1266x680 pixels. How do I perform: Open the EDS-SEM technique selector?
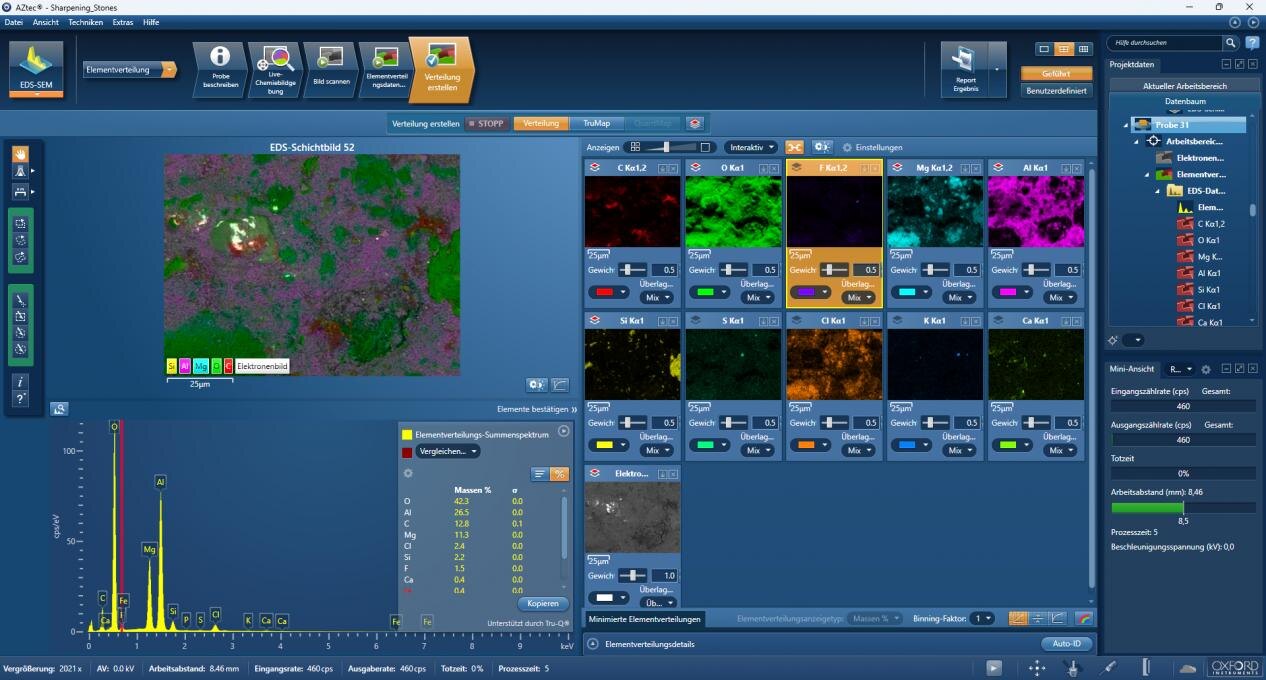coord(36,68)
